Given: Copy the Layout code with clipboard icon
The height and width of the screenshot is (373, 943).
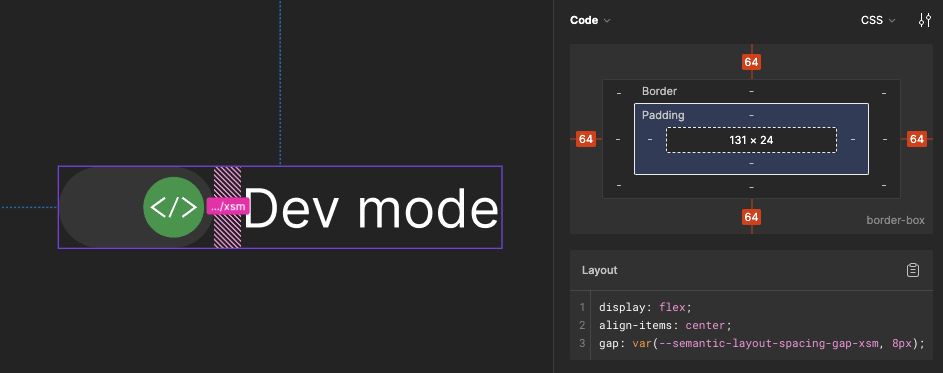Looking at the screenshot, I should pos(912,270).
